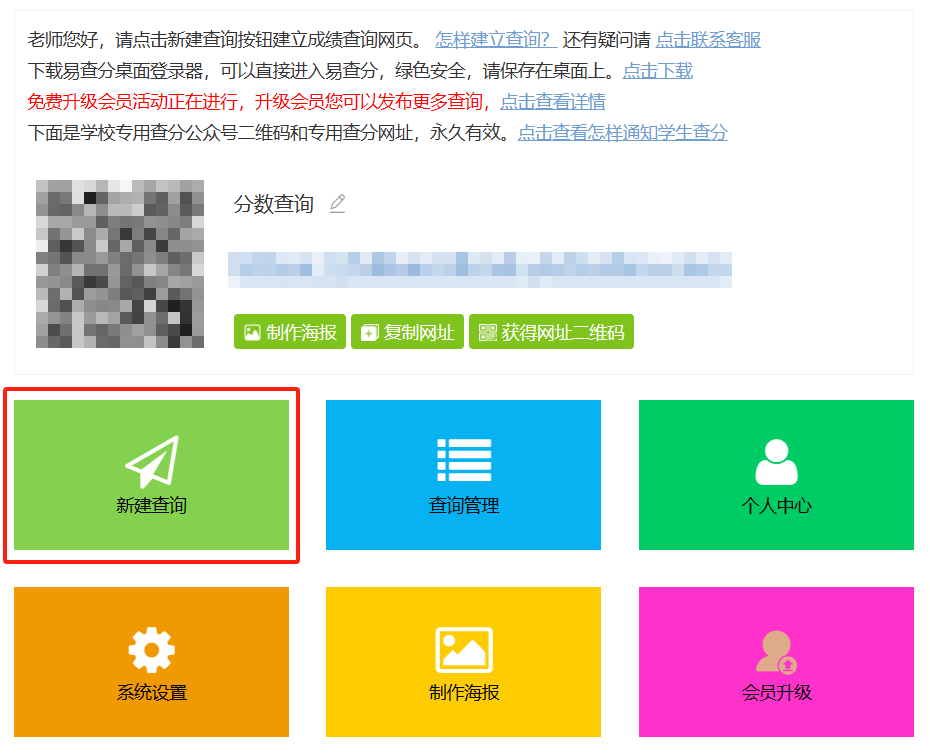Open the 点击联系客服 link

coord(708,40)
